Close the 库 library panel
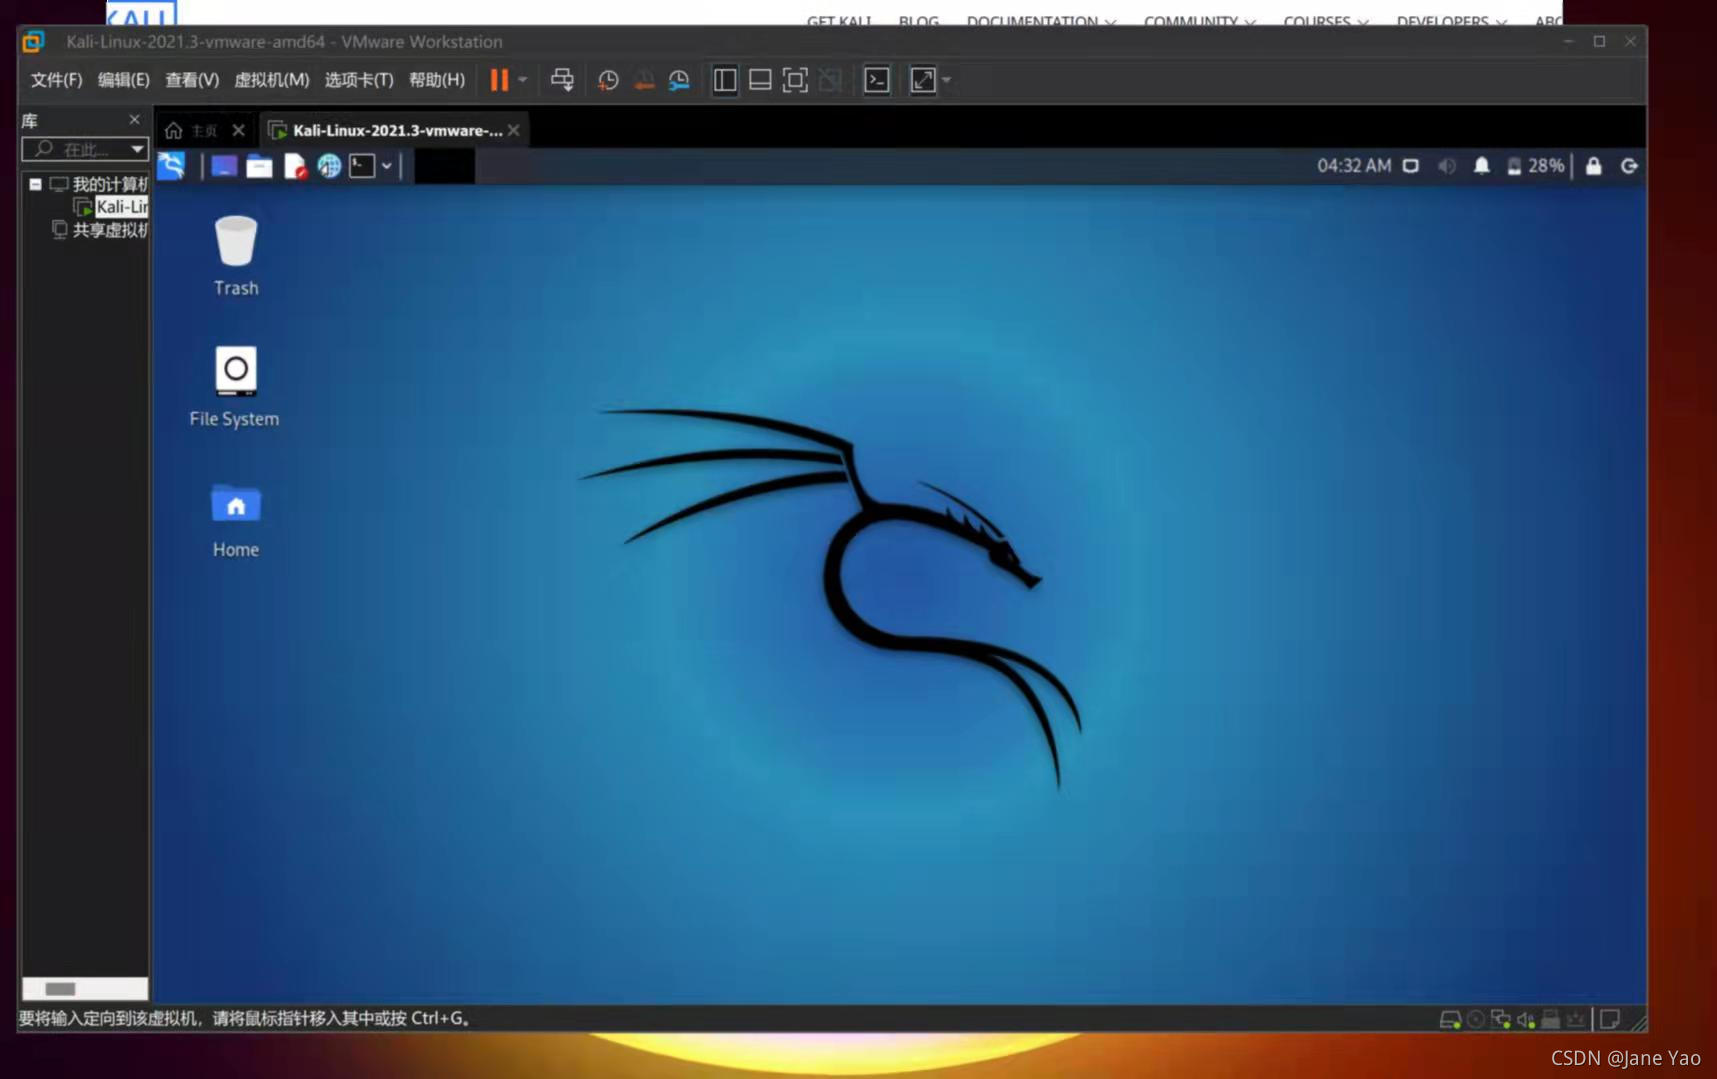 click(x=135, y=120)
